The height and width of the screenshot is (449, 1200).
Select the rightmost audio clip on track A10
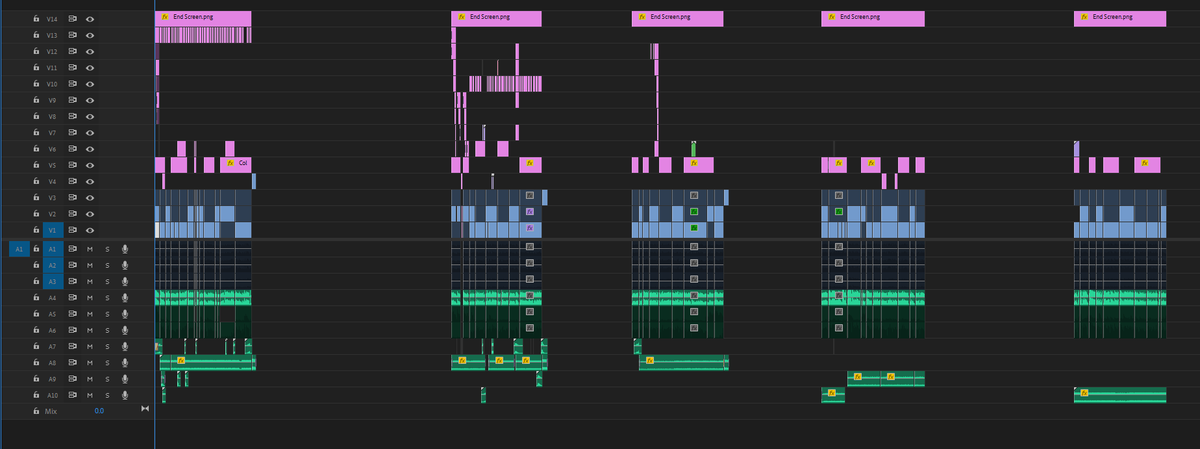pos(1120,395)
